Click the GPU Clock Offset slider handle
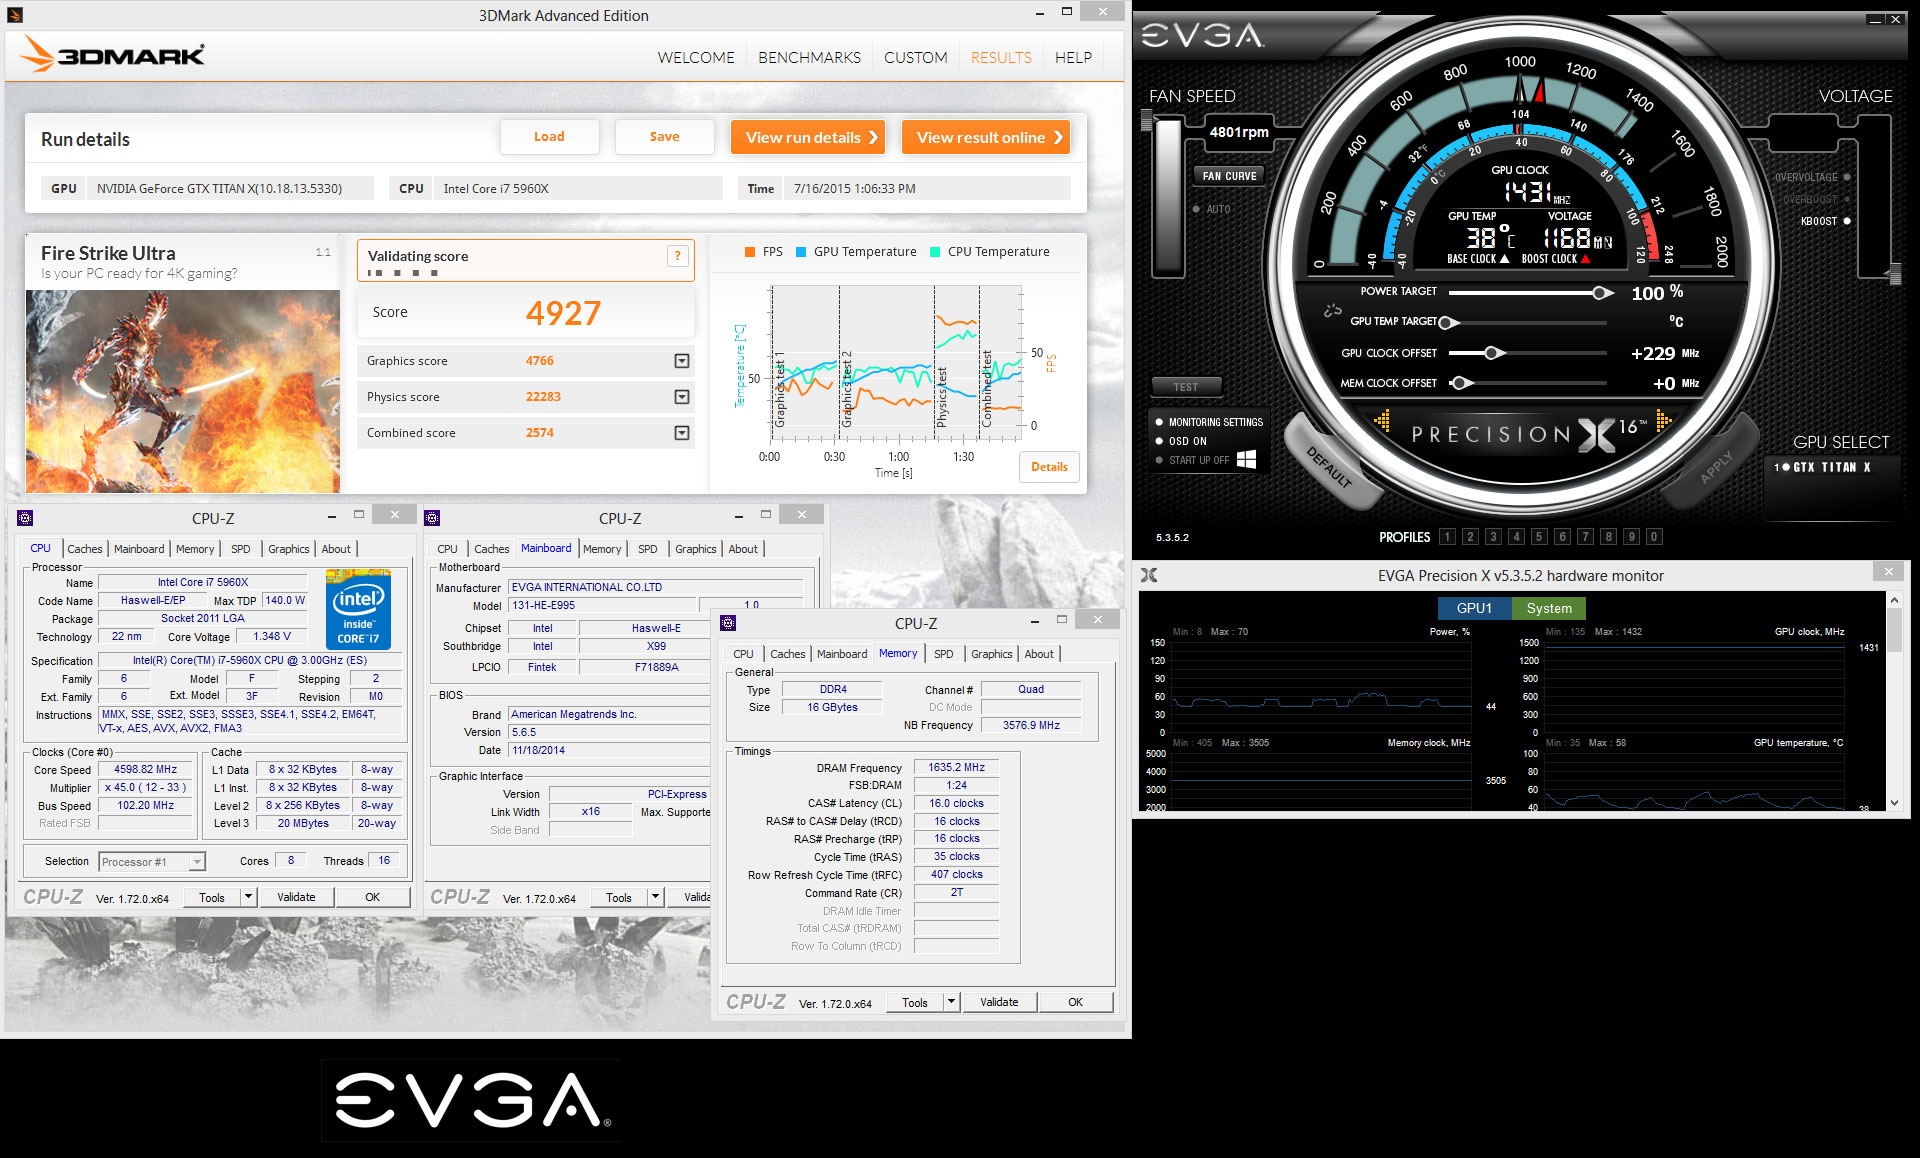 pos(1491,353)
